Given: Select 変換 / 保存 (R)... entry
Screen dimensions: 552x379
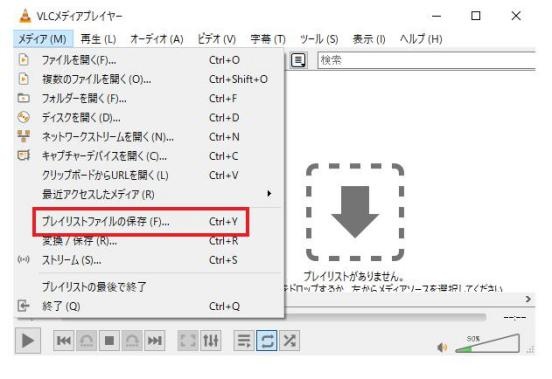Looking at the screenshot, I should (149, 241).
